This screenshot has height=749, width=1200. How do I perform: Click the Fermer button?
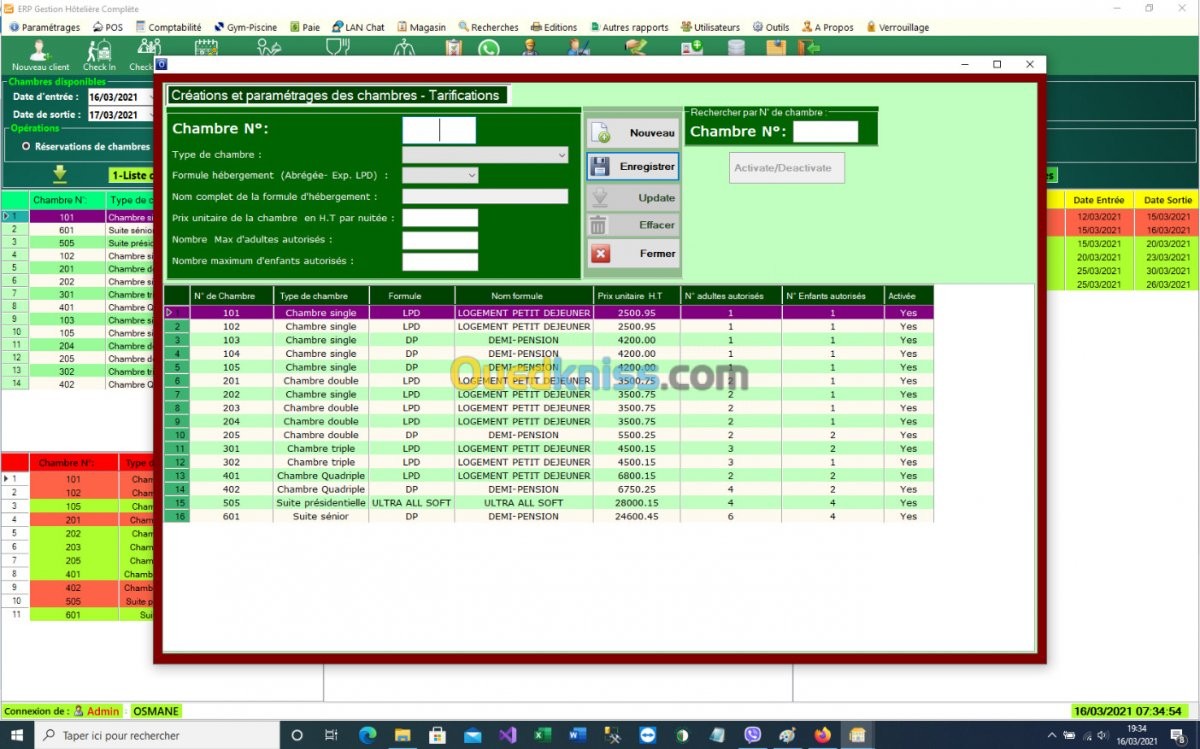tap(633, 254)
